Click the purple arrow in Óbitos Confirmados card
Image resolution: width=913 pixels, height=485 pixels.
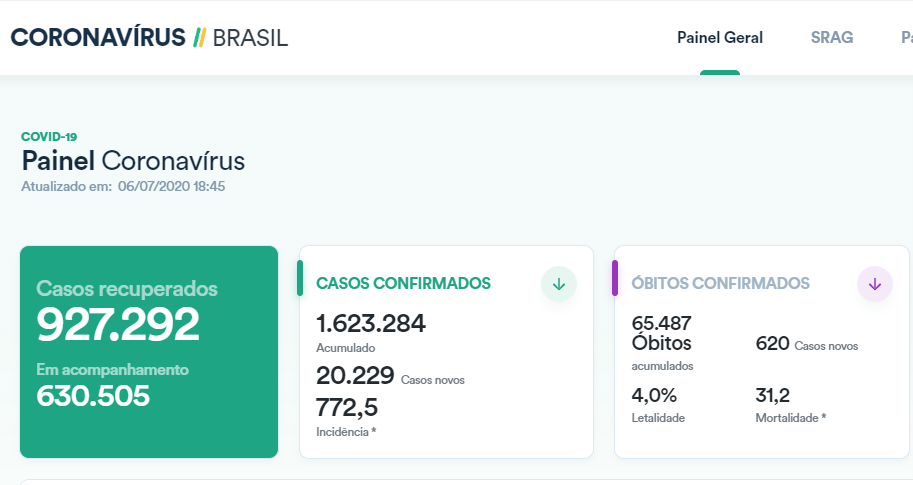(875, 284)
